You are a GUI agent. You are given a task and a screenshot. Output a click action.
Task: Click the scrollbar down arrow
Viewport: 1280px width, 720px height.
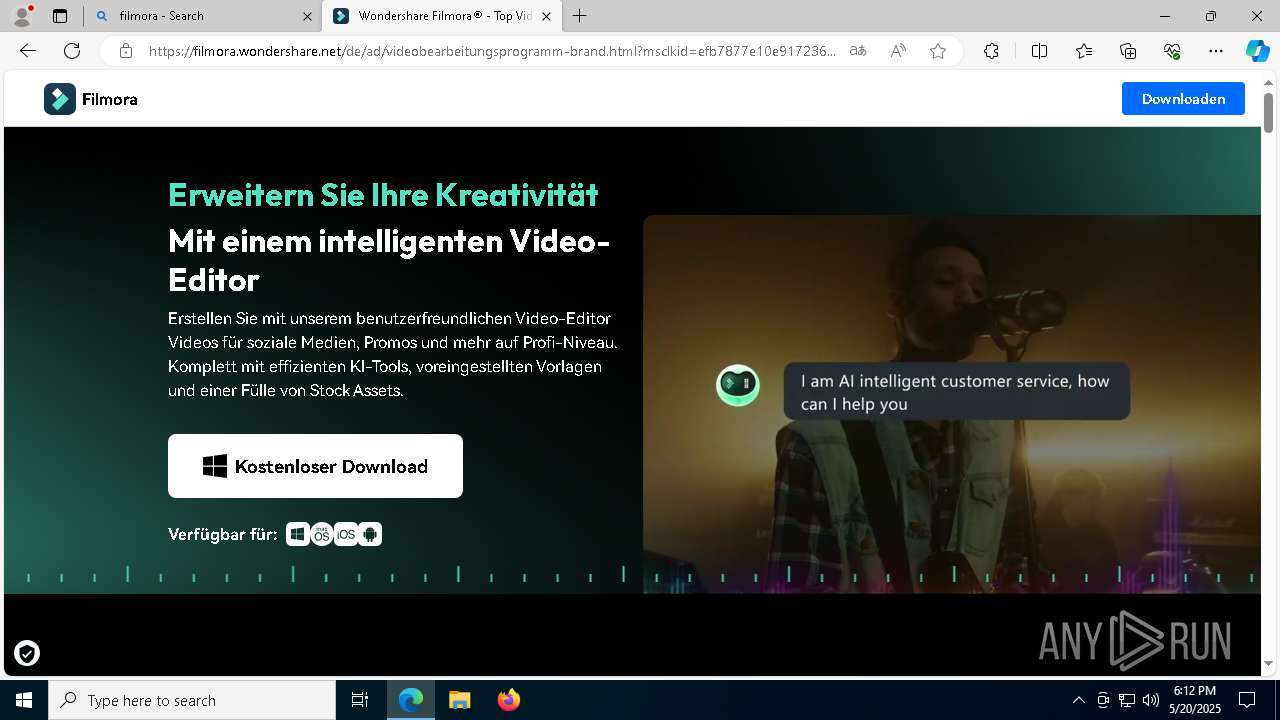(x=1268, y=664)
